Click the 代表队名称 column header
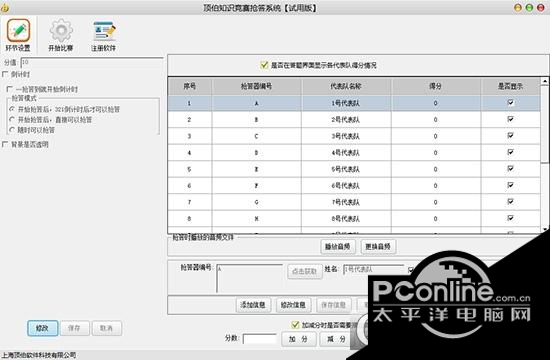550x360 pixels. [346, 86]
